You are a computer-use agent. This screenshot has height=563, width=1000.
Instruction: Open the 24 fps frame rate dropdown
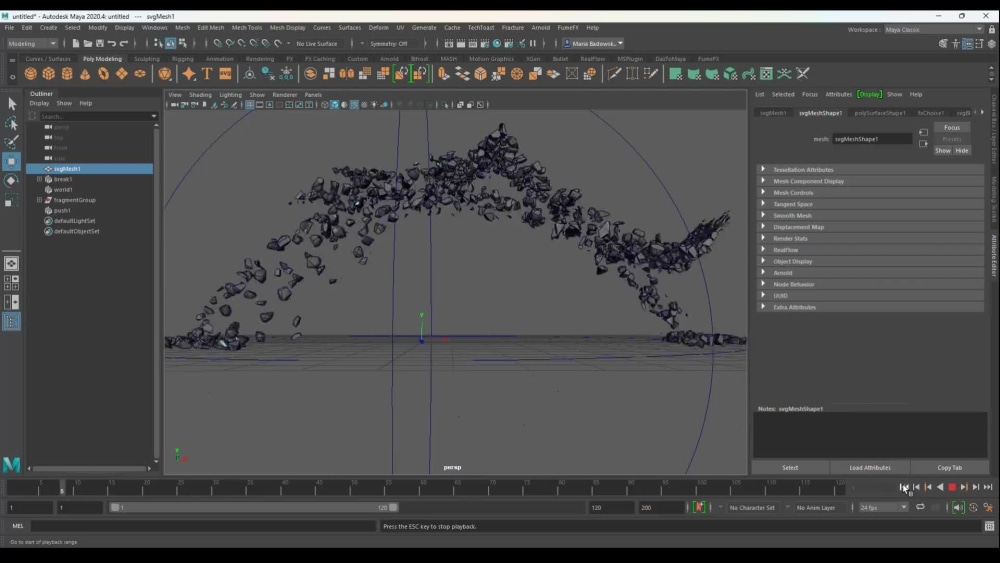(883, 508)
